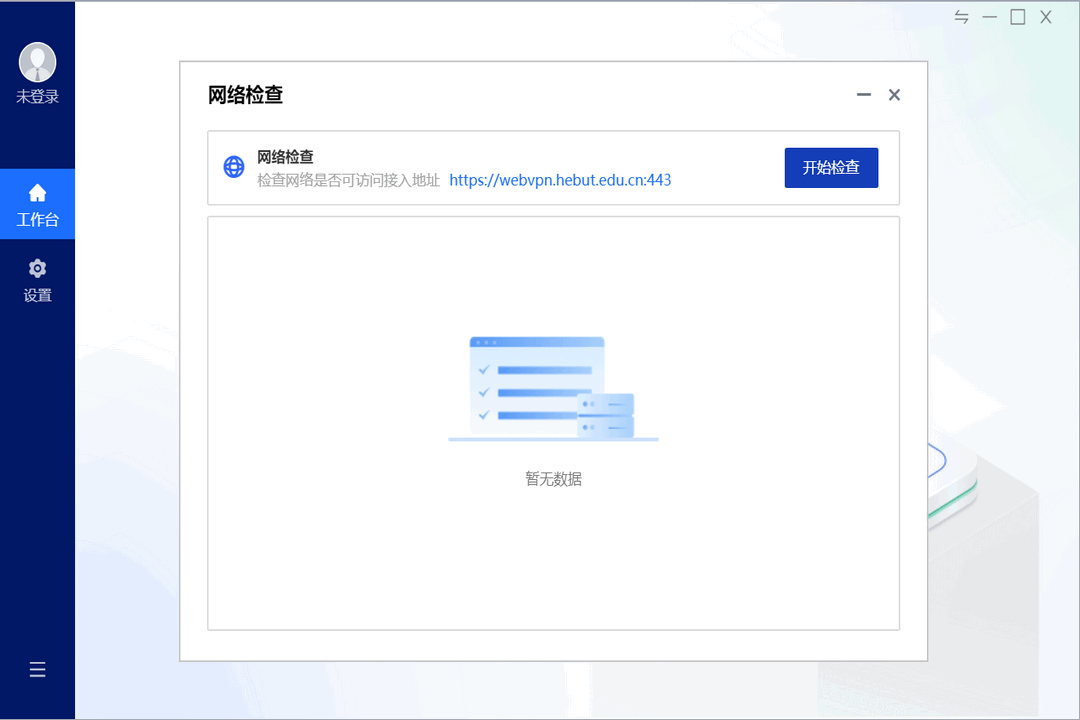This screenshot has height=720, width=1080.
Task: Click the 网络检查 row heading inside the panel
Action: coord(288,157)
